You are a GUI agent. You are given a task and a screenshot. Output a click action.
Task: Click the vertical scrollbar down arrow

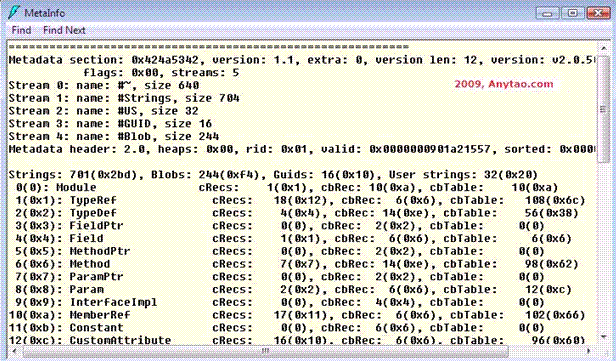[603, 337]
